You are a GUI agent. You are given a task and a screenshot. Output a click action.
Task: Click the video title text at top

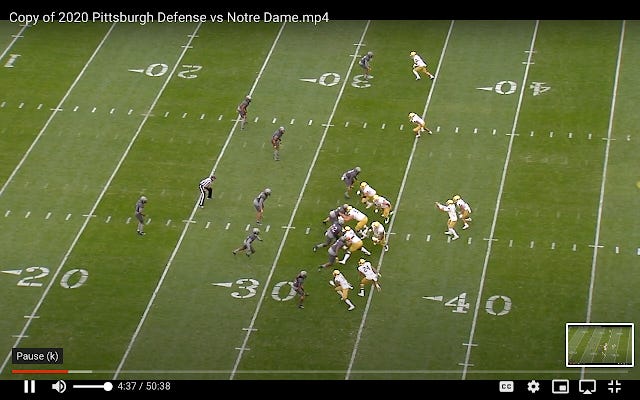tap(169, 18)
